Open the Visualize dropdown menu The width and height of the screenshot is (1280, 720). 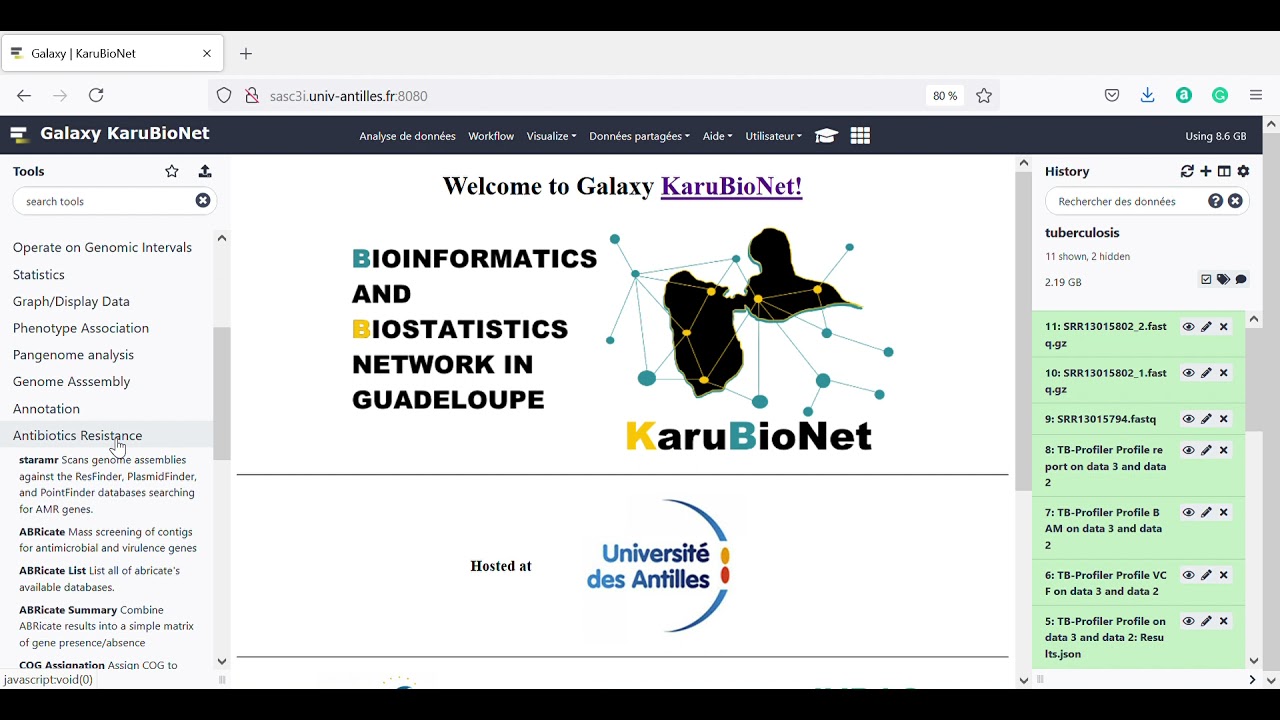coord(551,136)
